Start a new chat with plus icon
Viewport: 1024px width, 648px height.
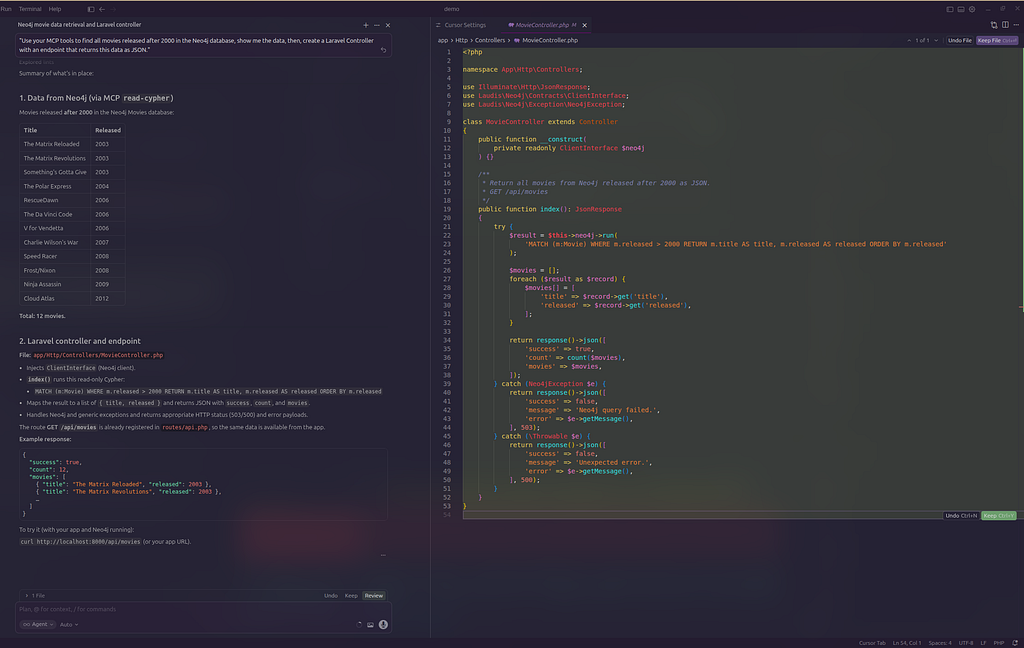click(x=366, y=24)
